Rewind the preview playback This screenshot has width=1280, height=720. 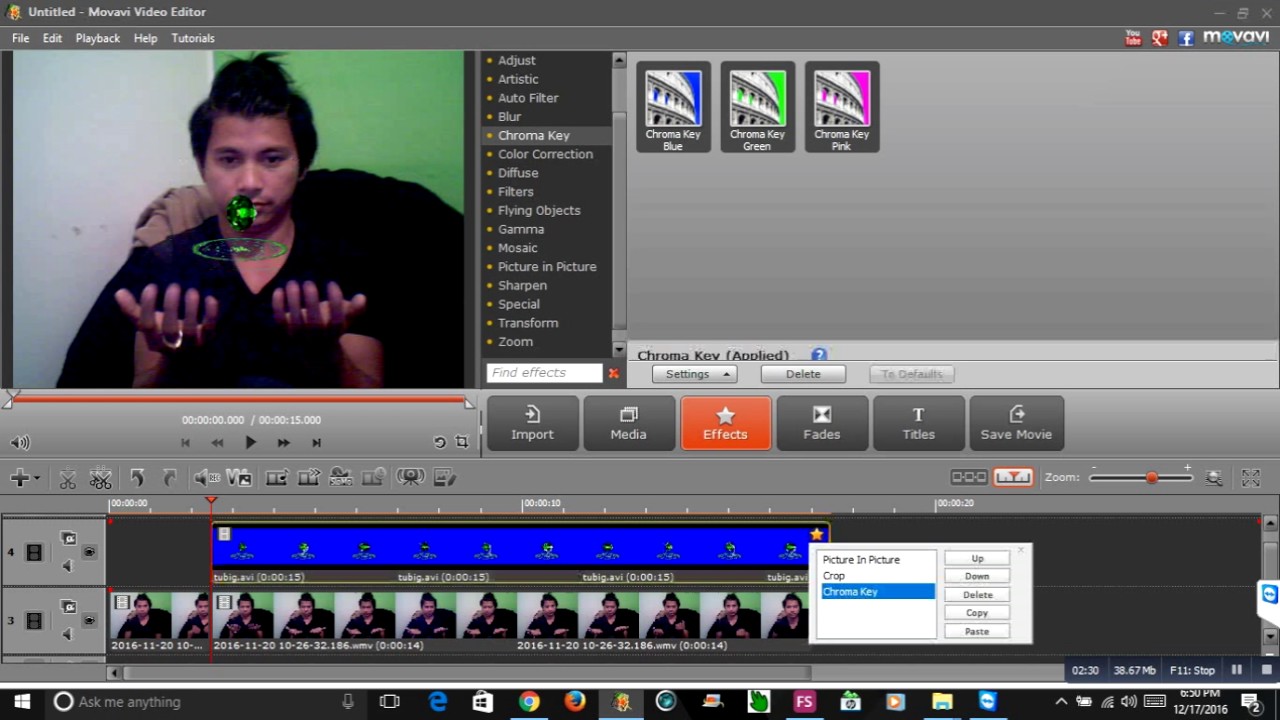click(x=217, y=442)
